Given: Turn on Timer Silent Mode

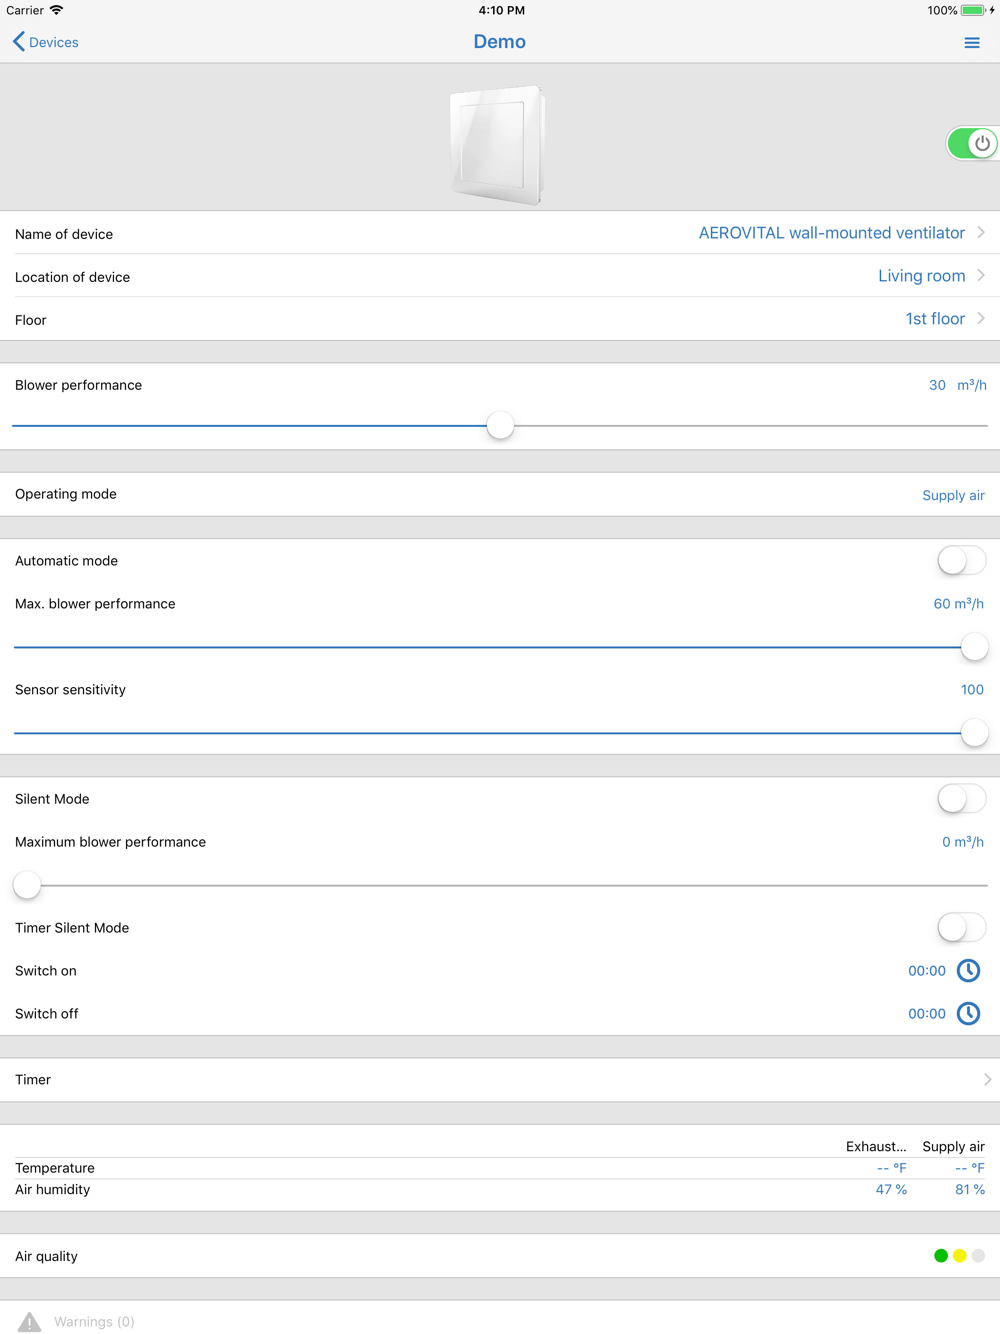Looking at the screenshot, I should click(x=961, y=928).
